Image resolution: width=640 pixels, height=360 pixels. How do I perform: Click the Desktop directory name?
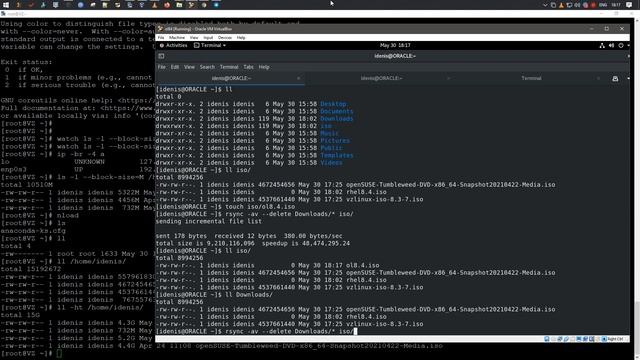[334, 104]
